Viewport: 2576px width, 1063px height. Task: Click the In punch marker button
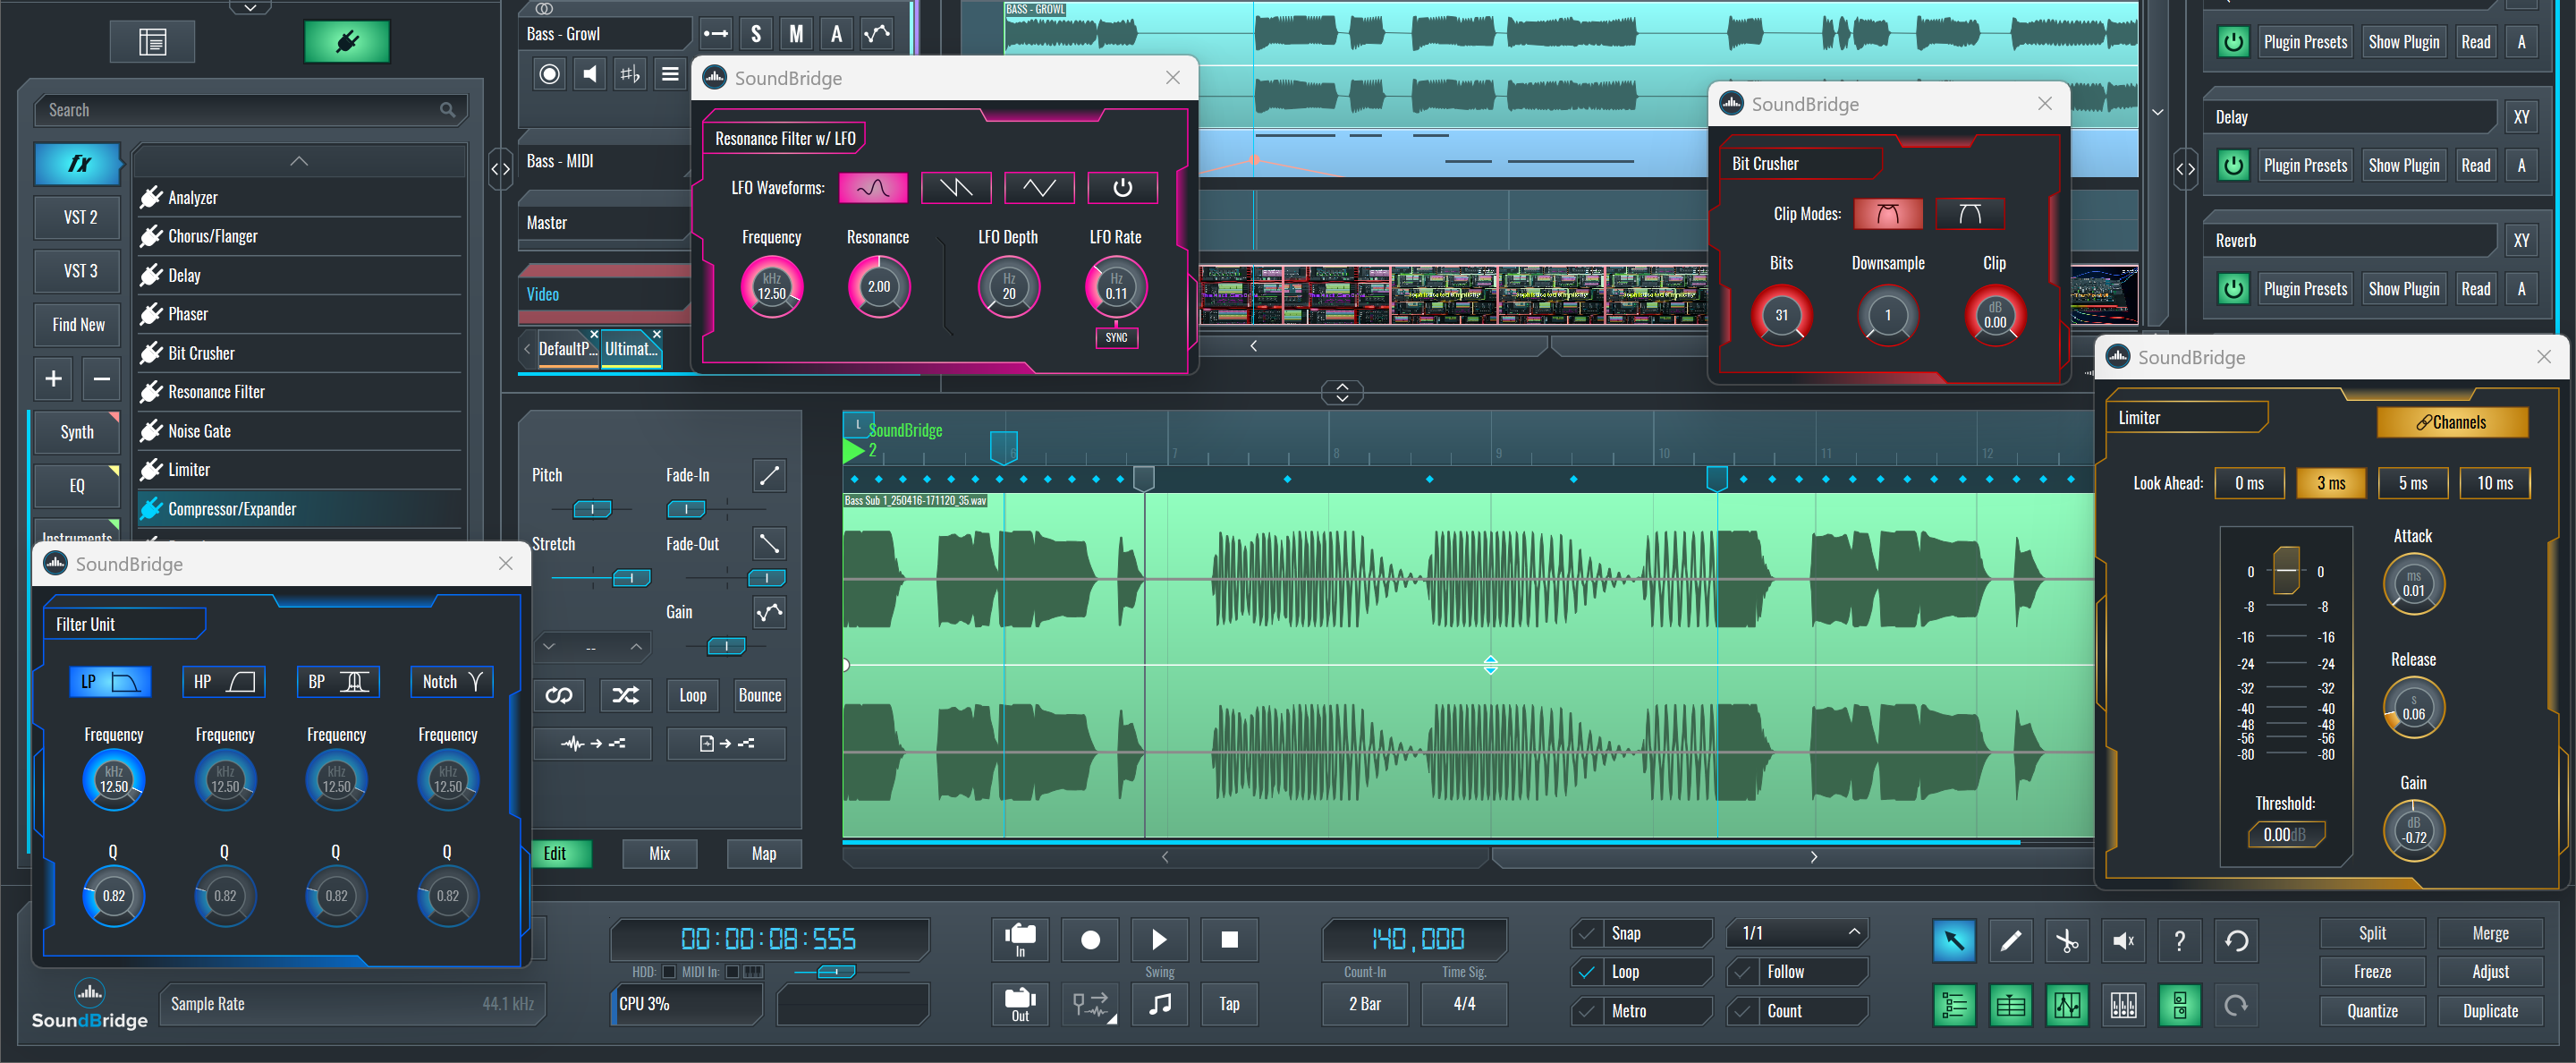pyautogui.click(x=1020, y=940)
